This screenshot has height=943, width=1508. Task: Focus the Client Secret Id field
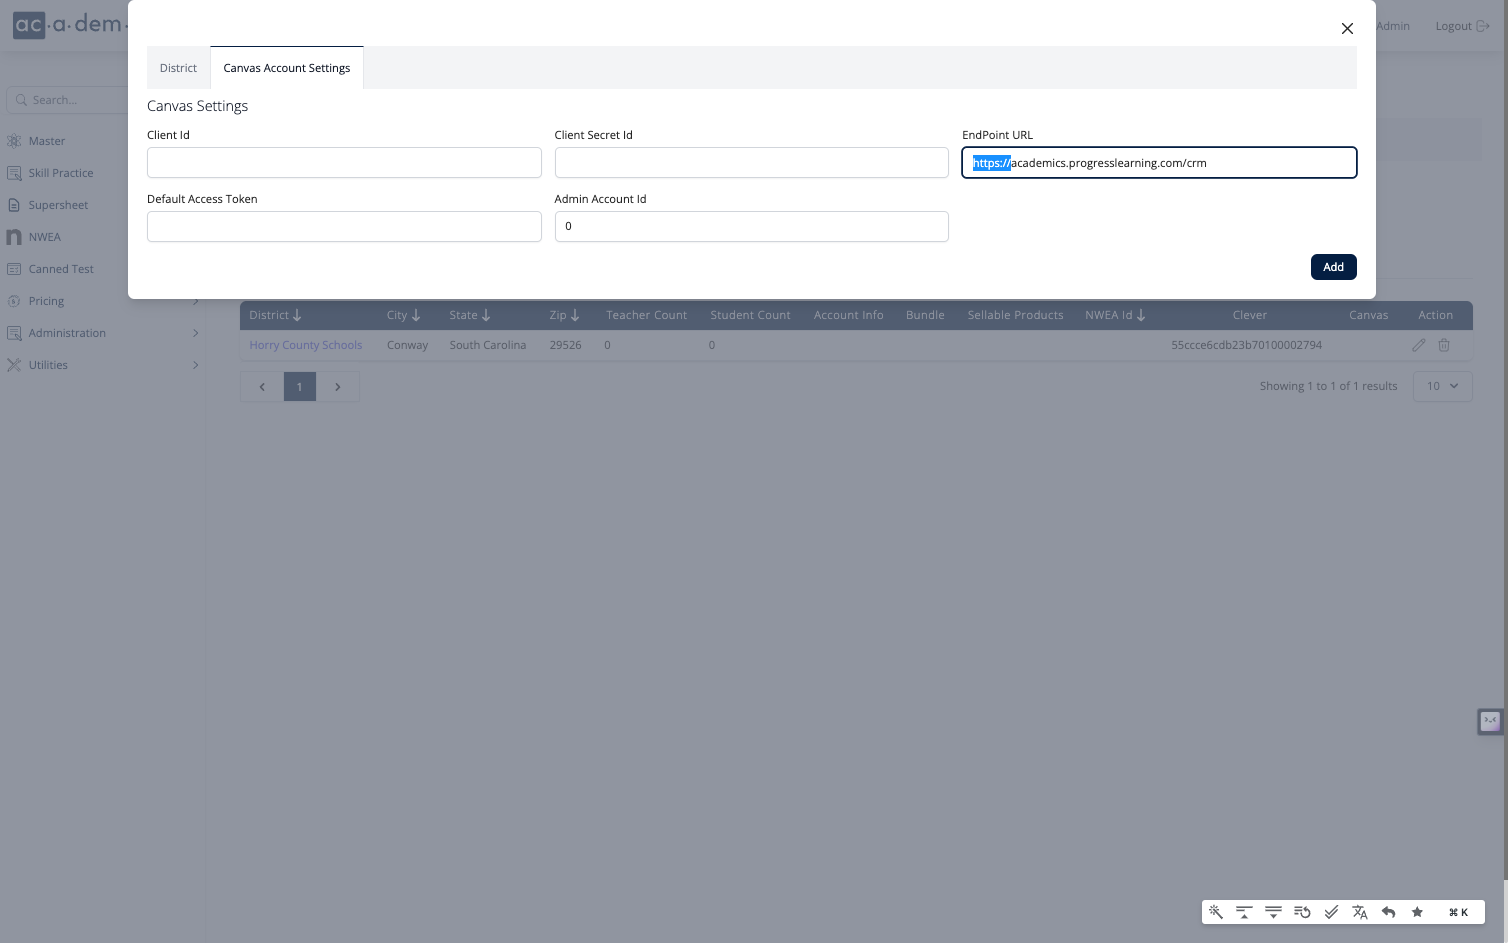751,163
